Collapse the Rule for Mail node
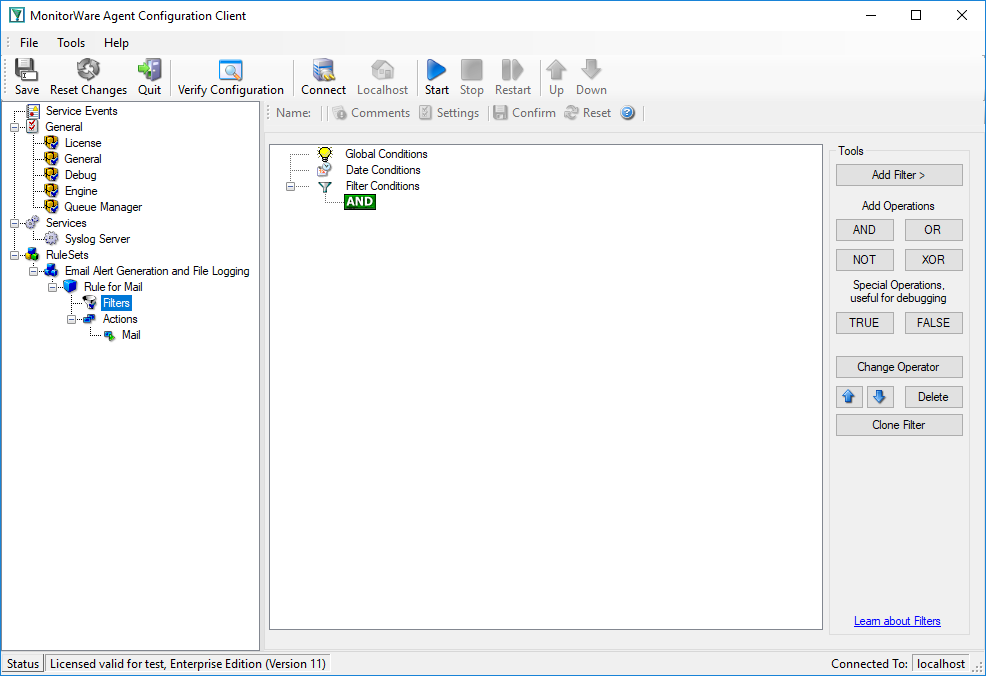 point(52,287)
